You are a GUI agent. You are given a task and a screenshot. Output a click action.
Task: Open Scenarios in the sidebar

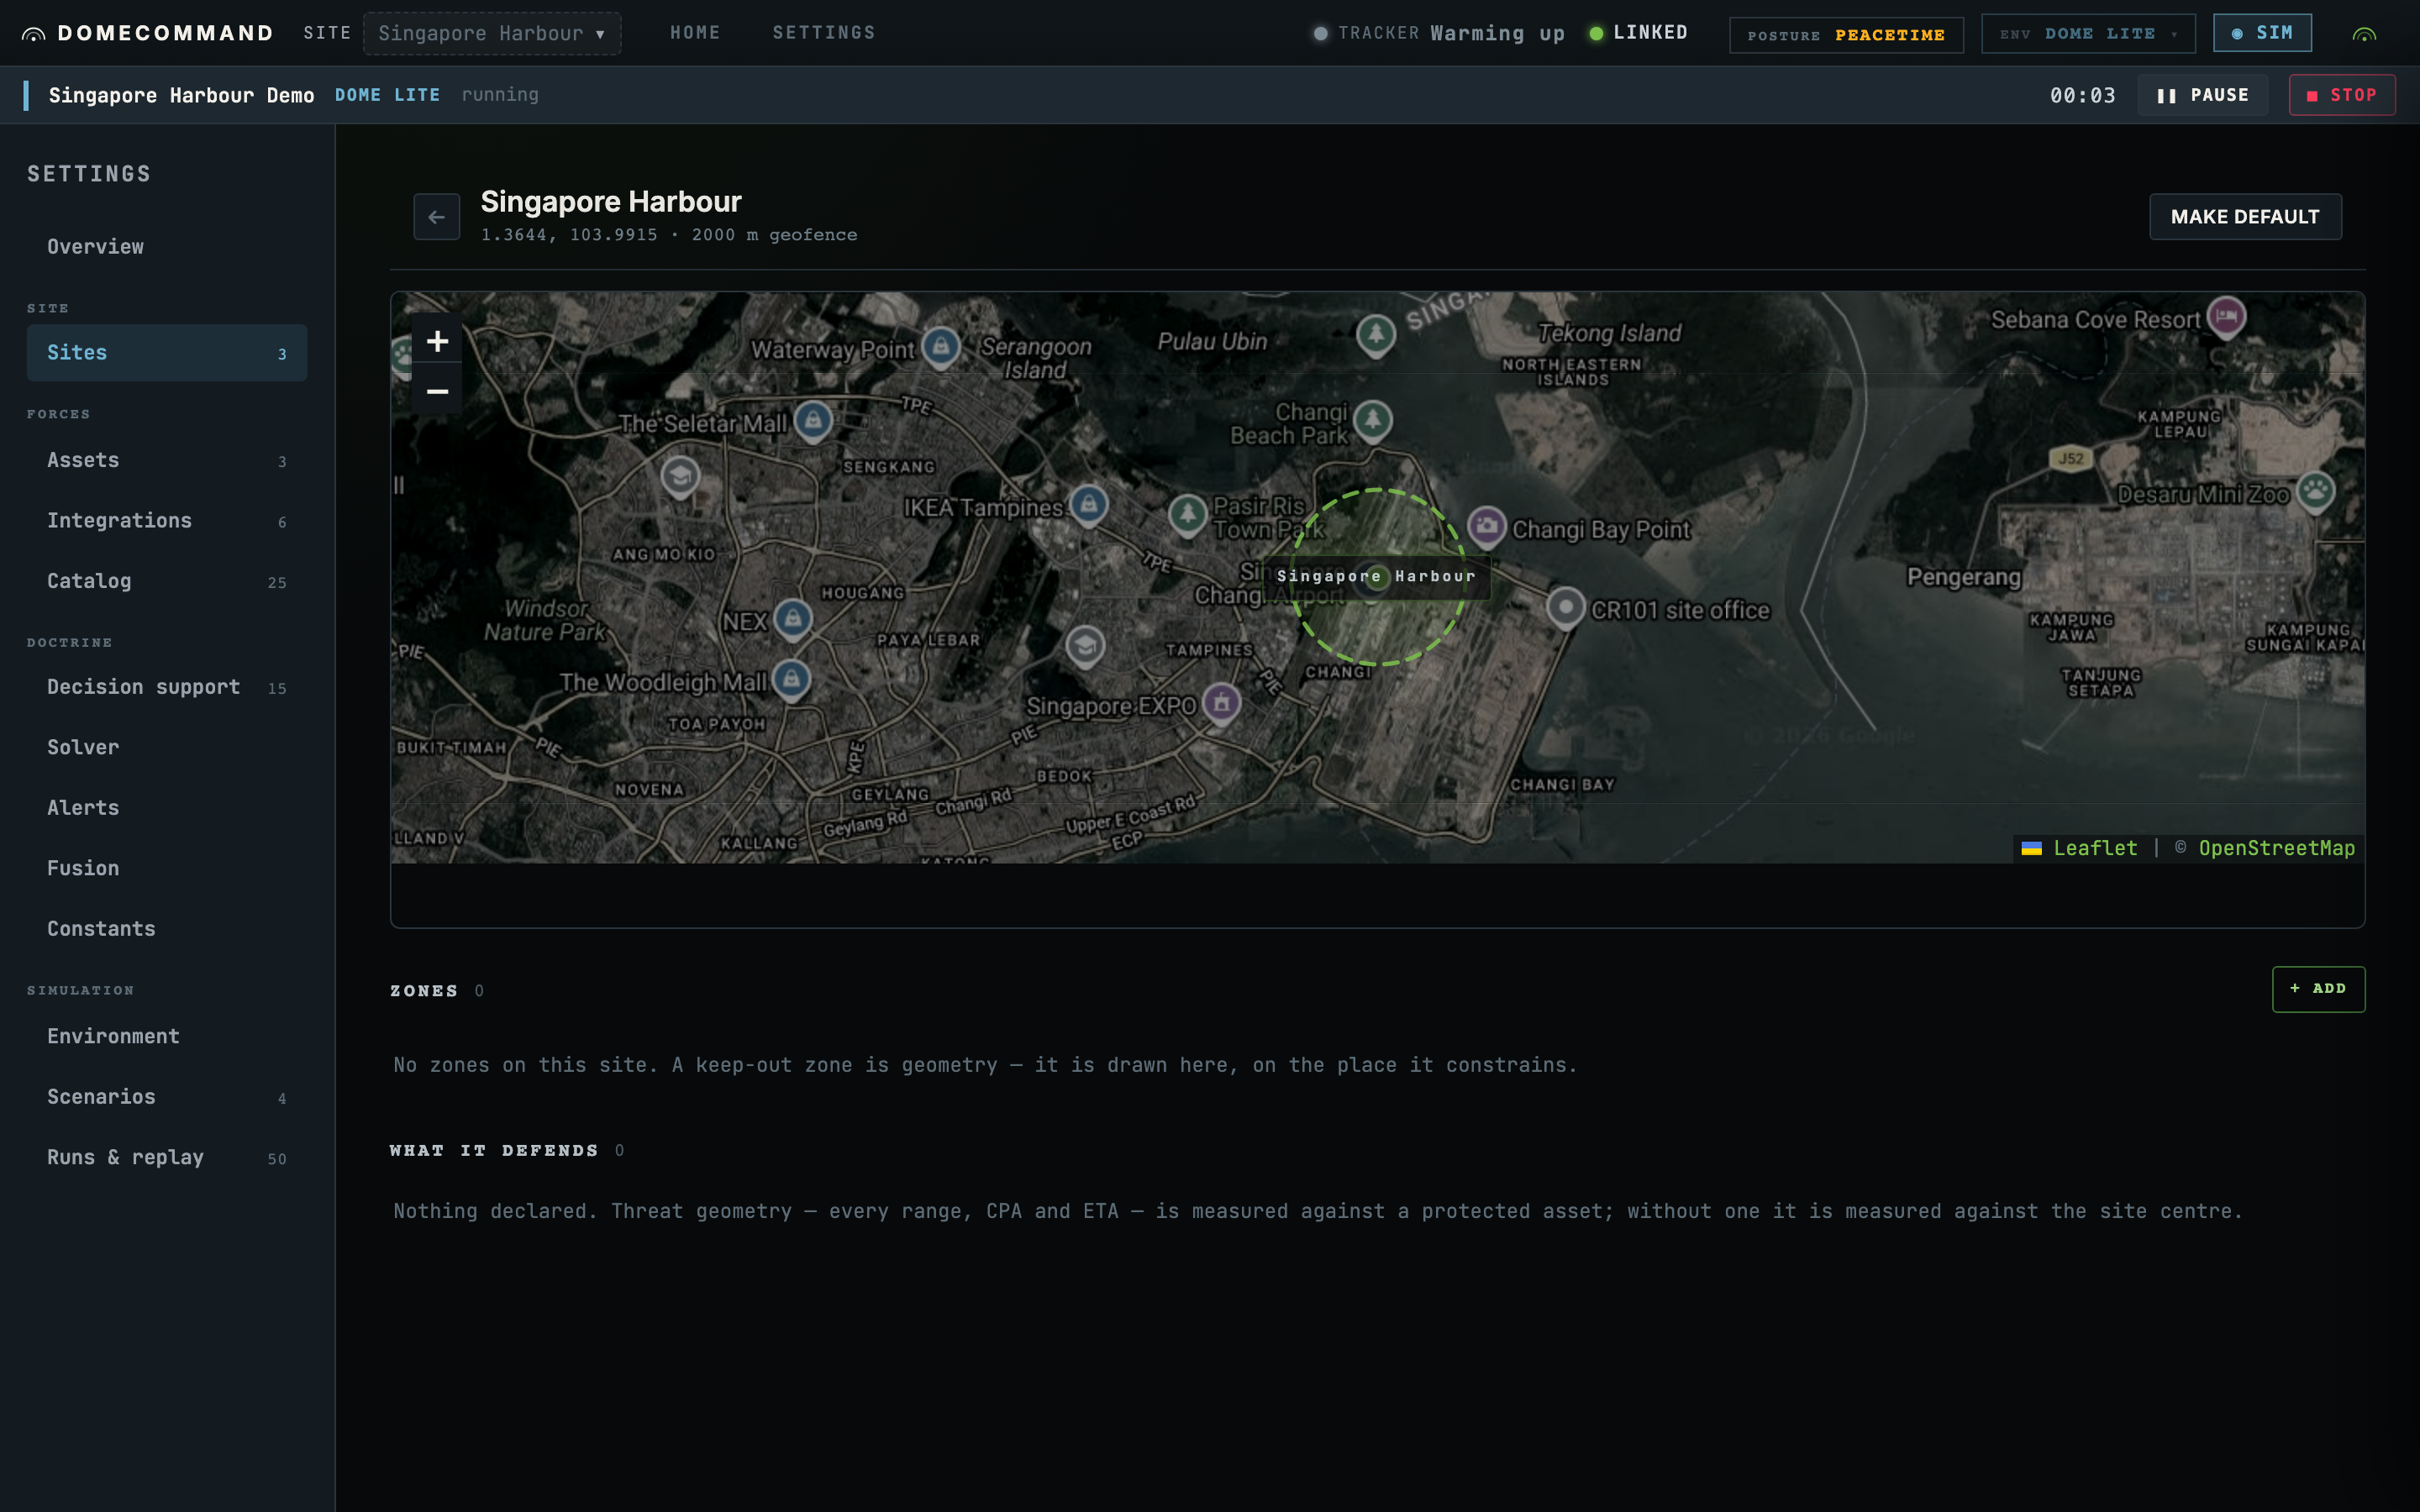(x=167, y=1097)
